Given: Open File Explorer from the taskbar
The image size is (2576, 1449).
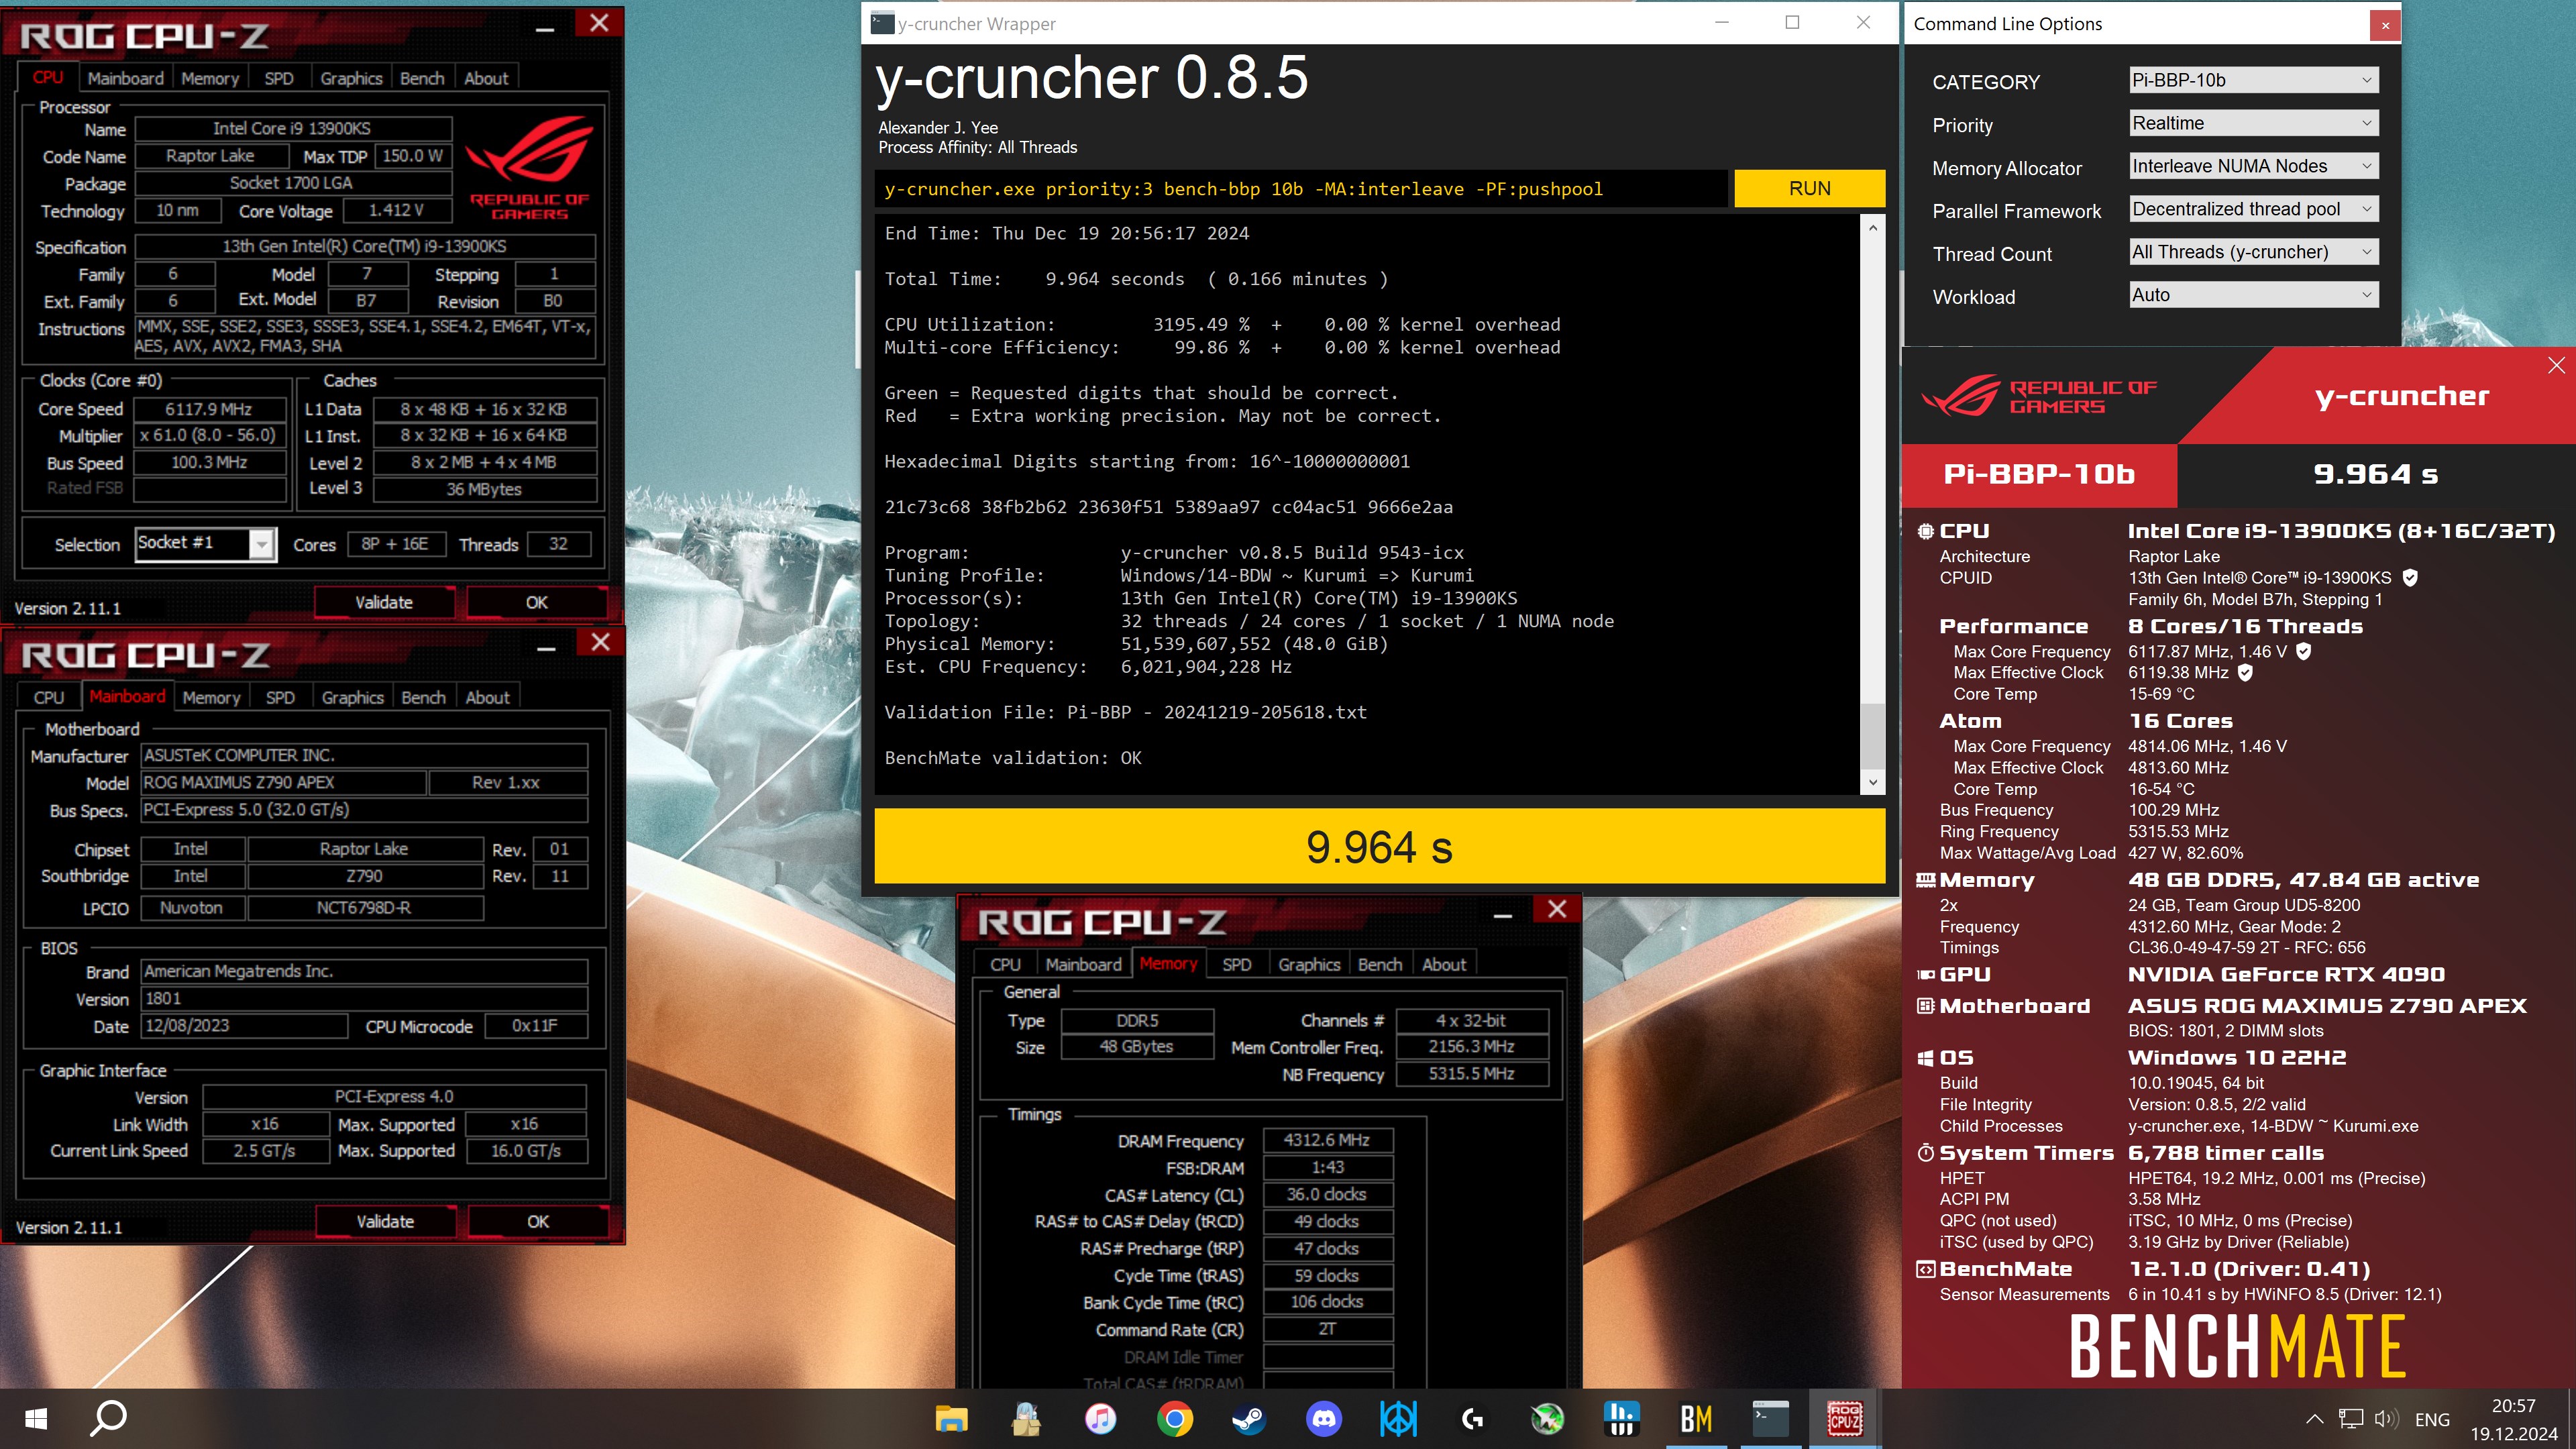Looking at the screenshot, I should pyautogui.click(x=951, y=1418).
